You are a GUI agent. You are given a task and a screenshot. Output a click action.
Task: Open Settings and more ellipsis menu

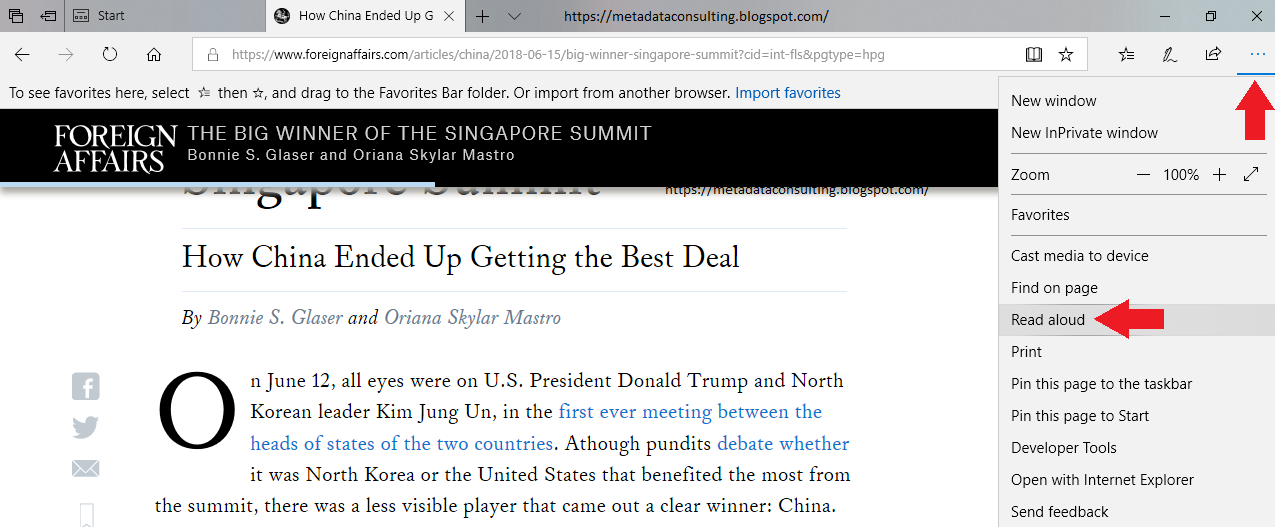coord(1257,55)
